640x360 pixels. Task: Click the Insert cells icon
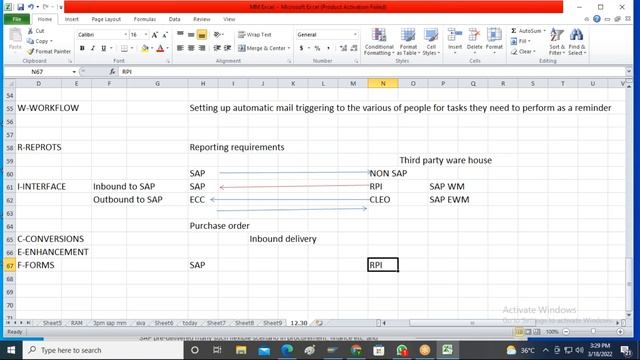[x=455, y=36]
